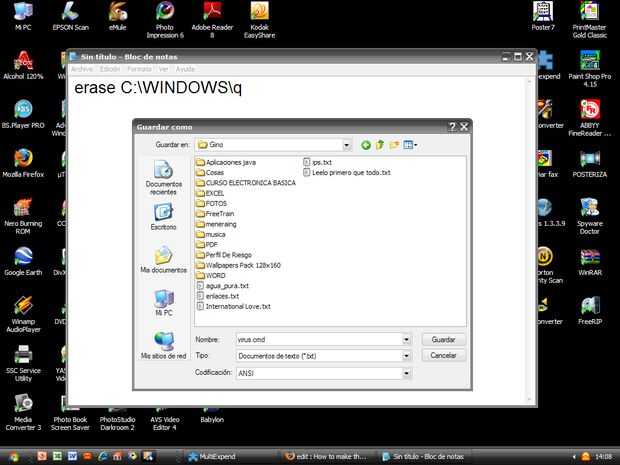The height and width of the screenshot is (465, 620).
Task: Select the CURSO ELECTRONICA BASICA folder
Action: pyautogui.click(x=246, y=183)
